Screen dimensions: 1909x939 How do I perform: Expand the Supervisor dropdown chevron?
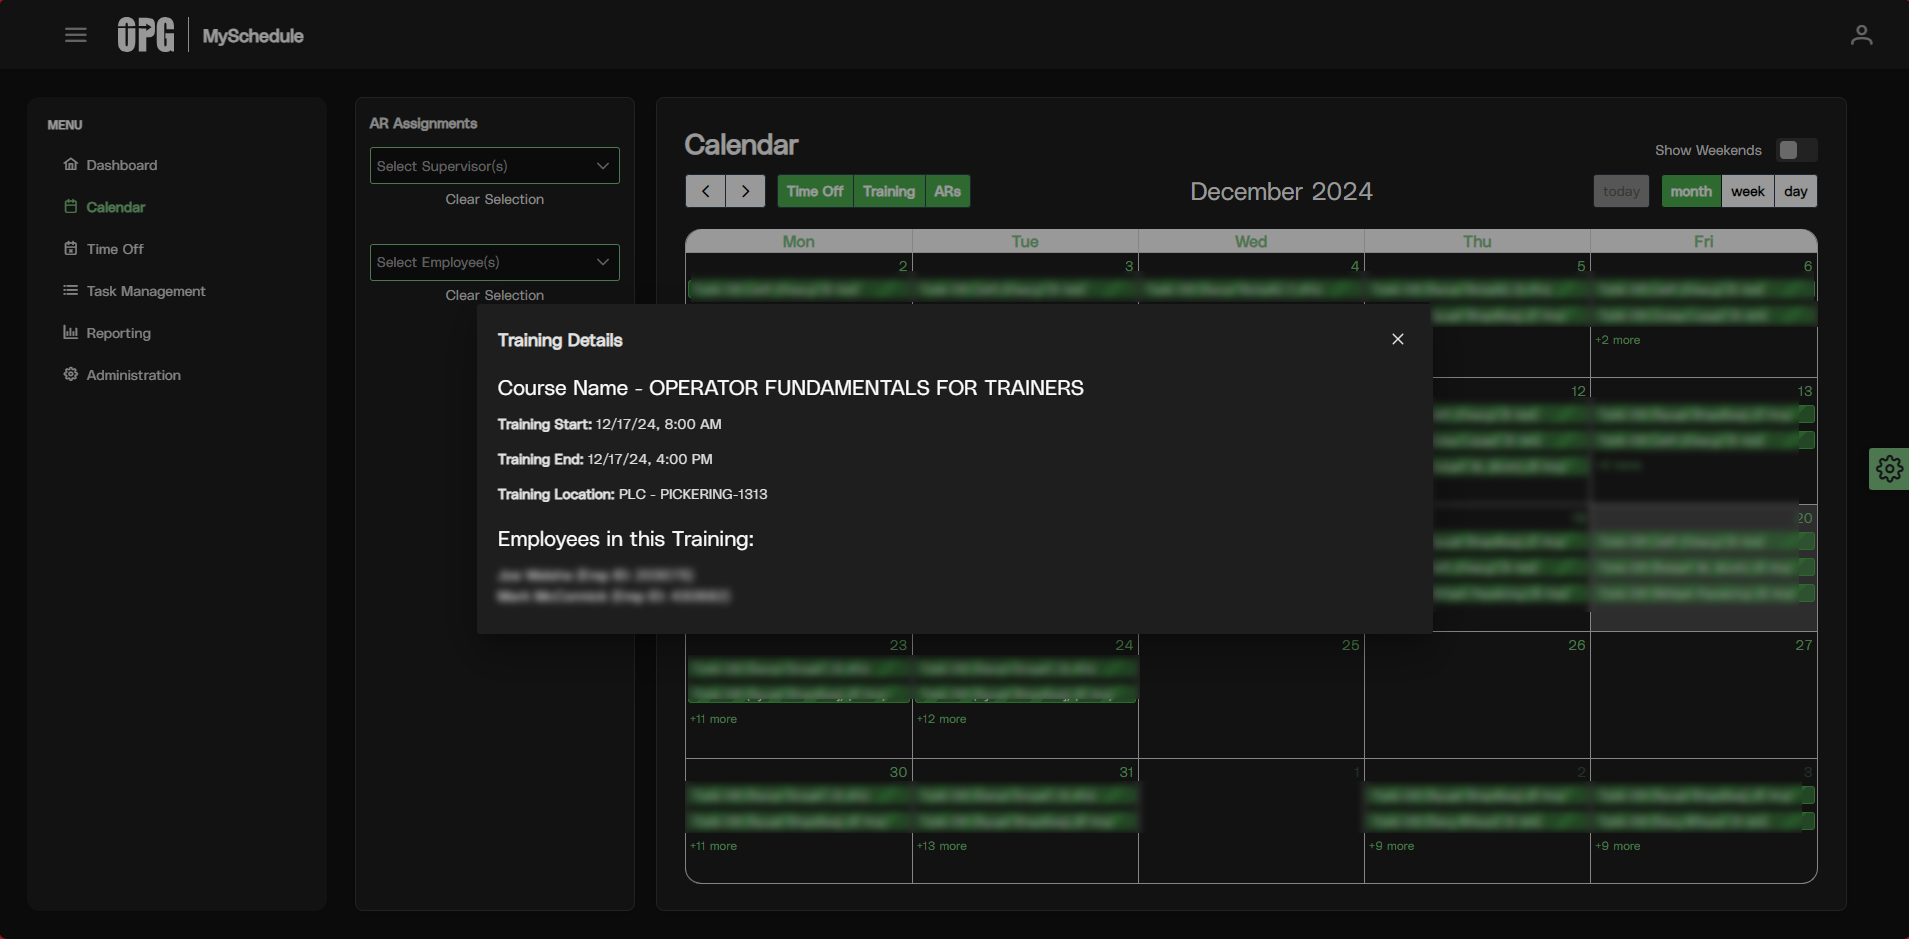[603, 166]
